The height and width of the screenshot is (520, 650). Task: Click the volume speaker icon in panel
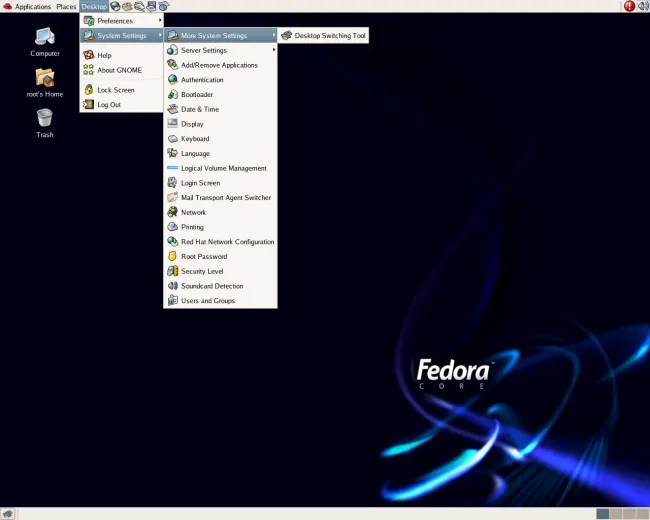click(x=641, y=6)
